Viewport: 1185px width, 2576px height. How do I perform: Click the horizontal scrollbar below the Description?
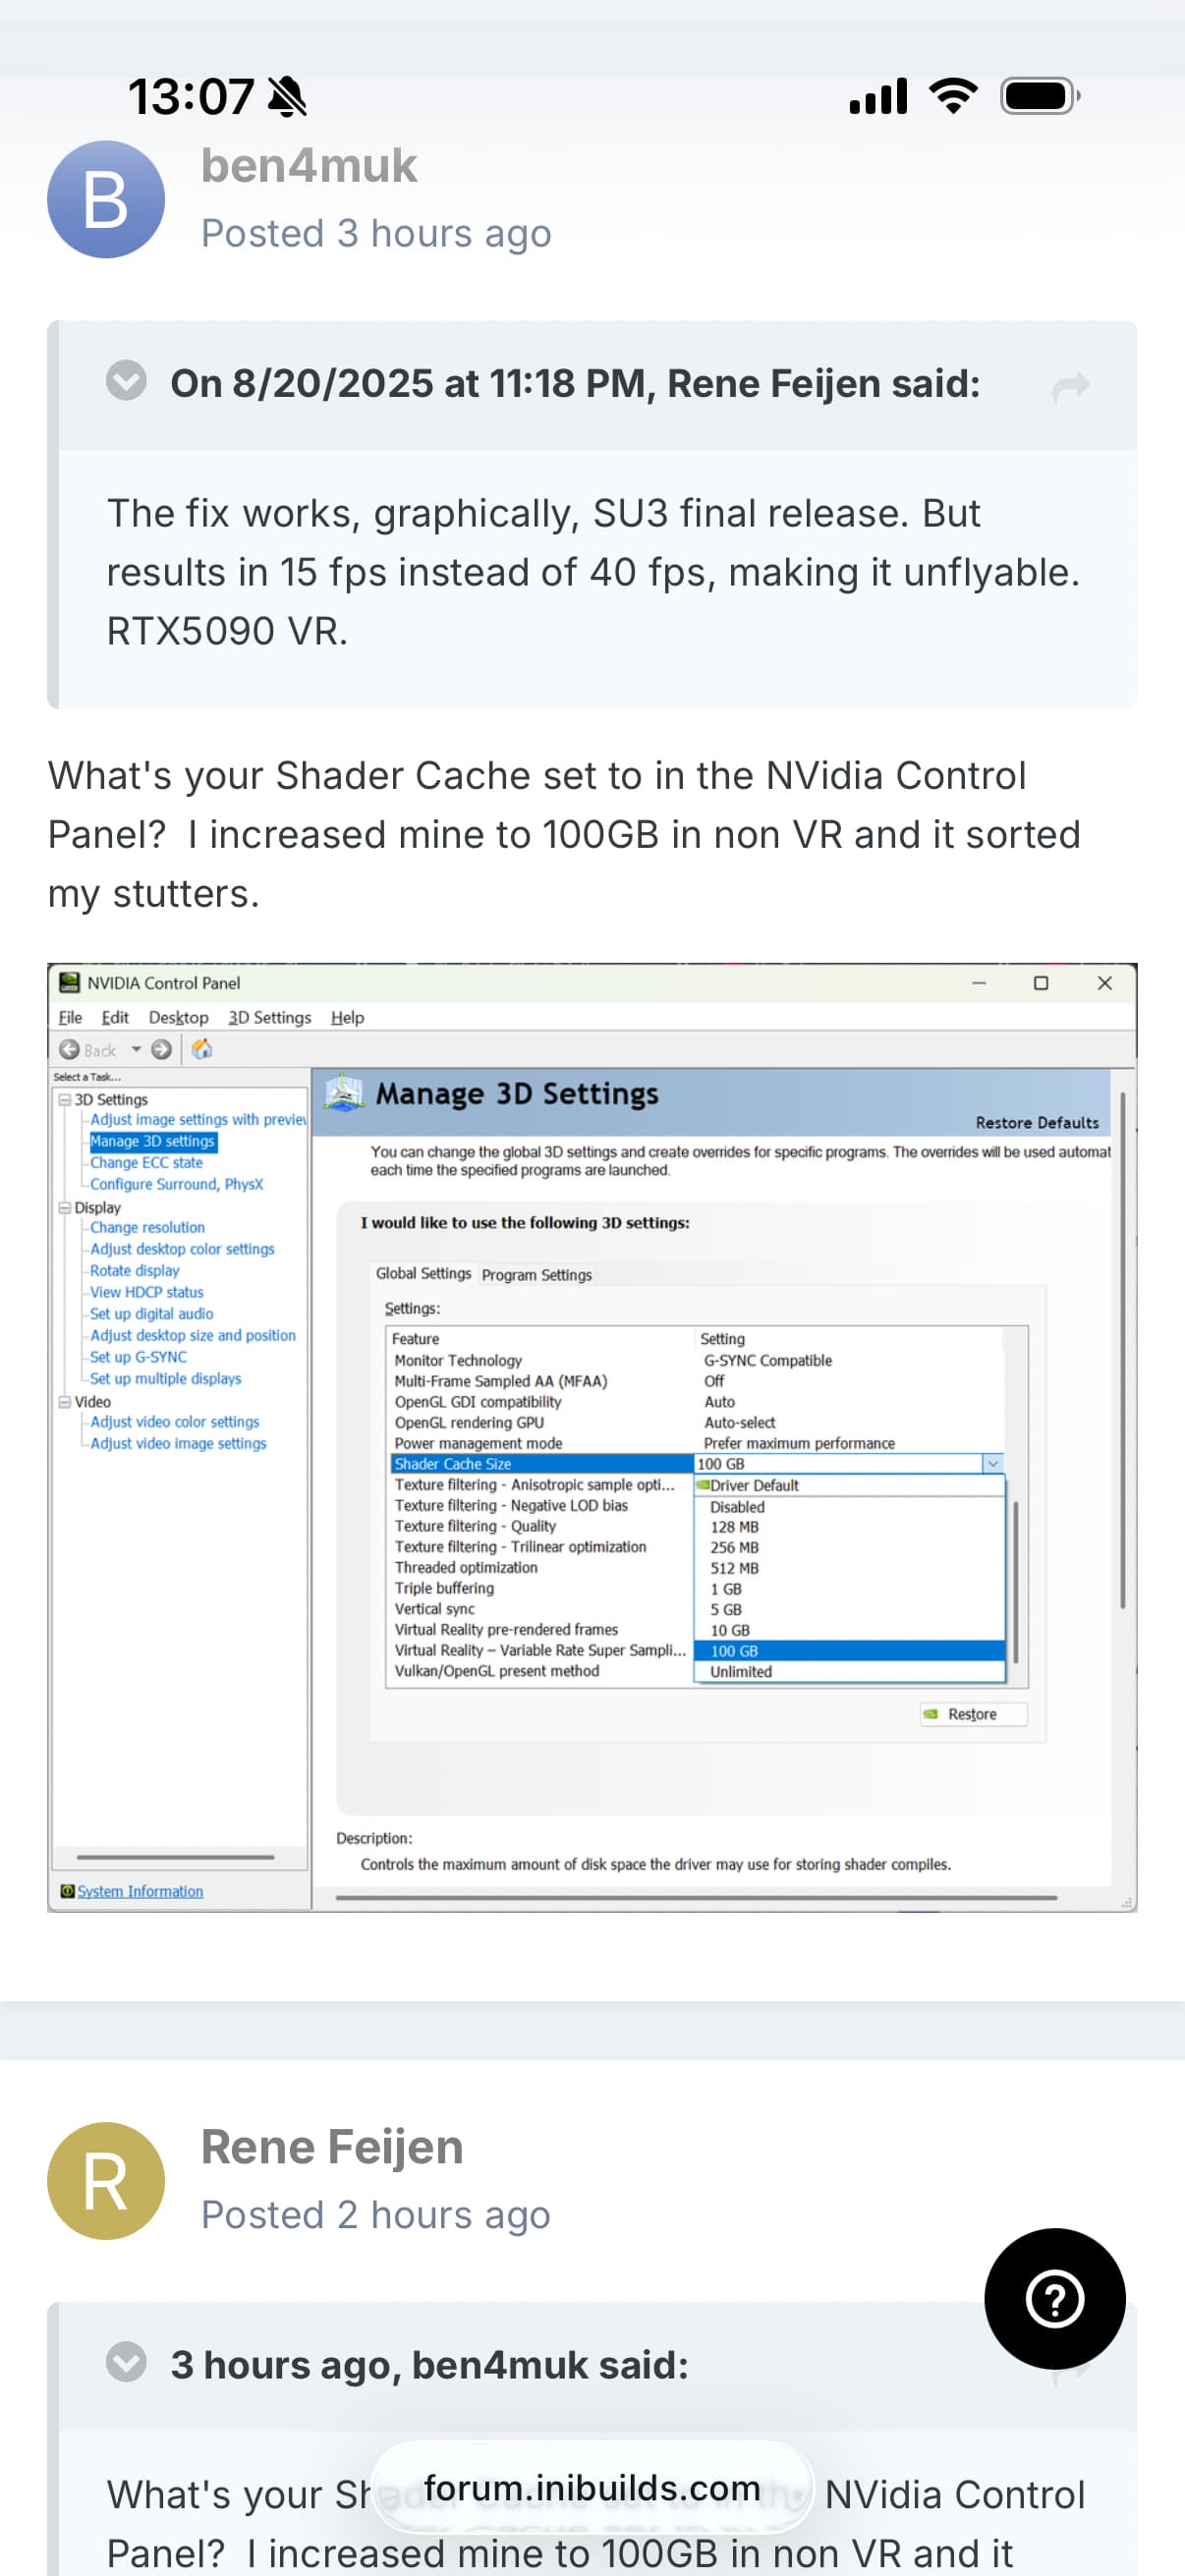(x=696, y=1897)
